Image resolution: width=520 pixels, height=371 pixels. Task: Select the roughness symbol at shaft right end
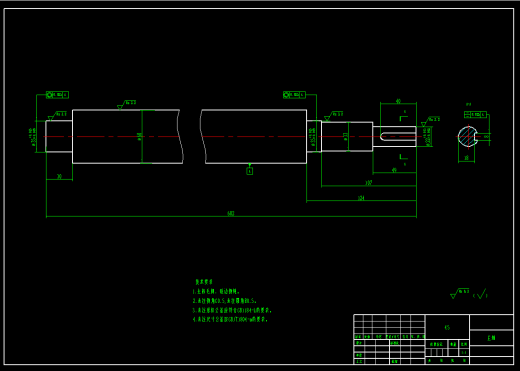(430, 121)
